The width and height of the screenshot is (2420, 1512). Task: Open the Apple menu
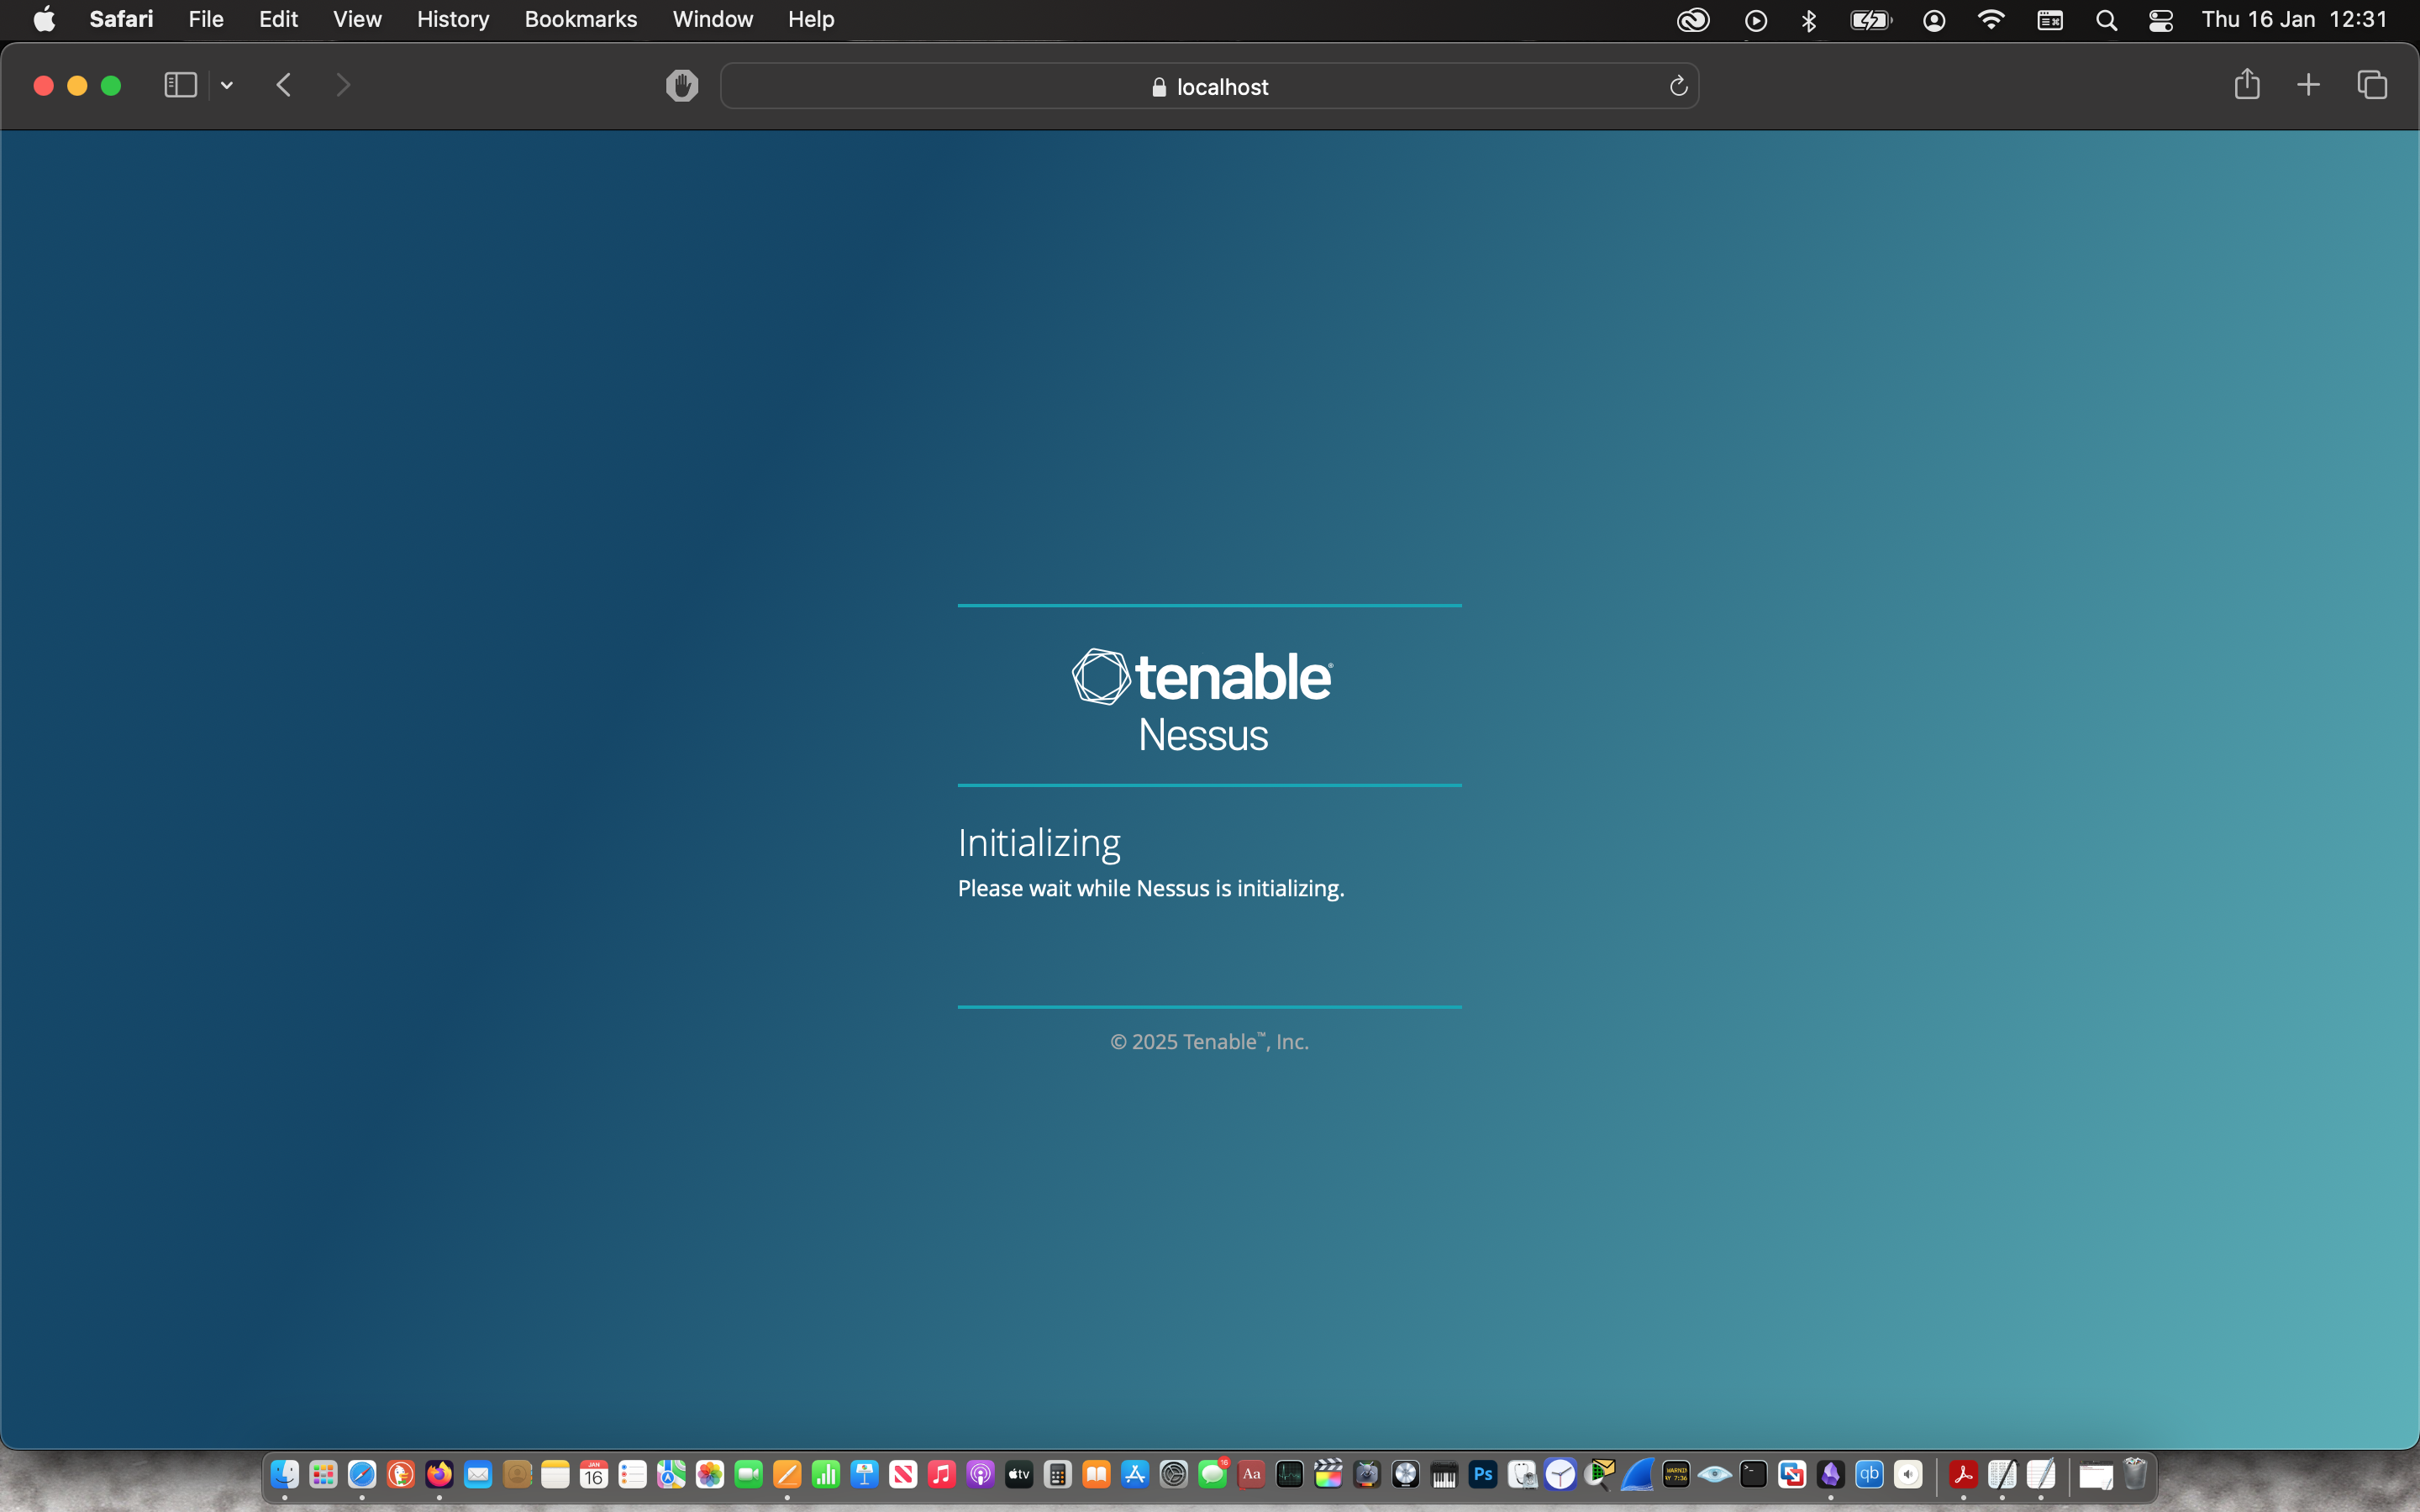(x=44, y=20)
